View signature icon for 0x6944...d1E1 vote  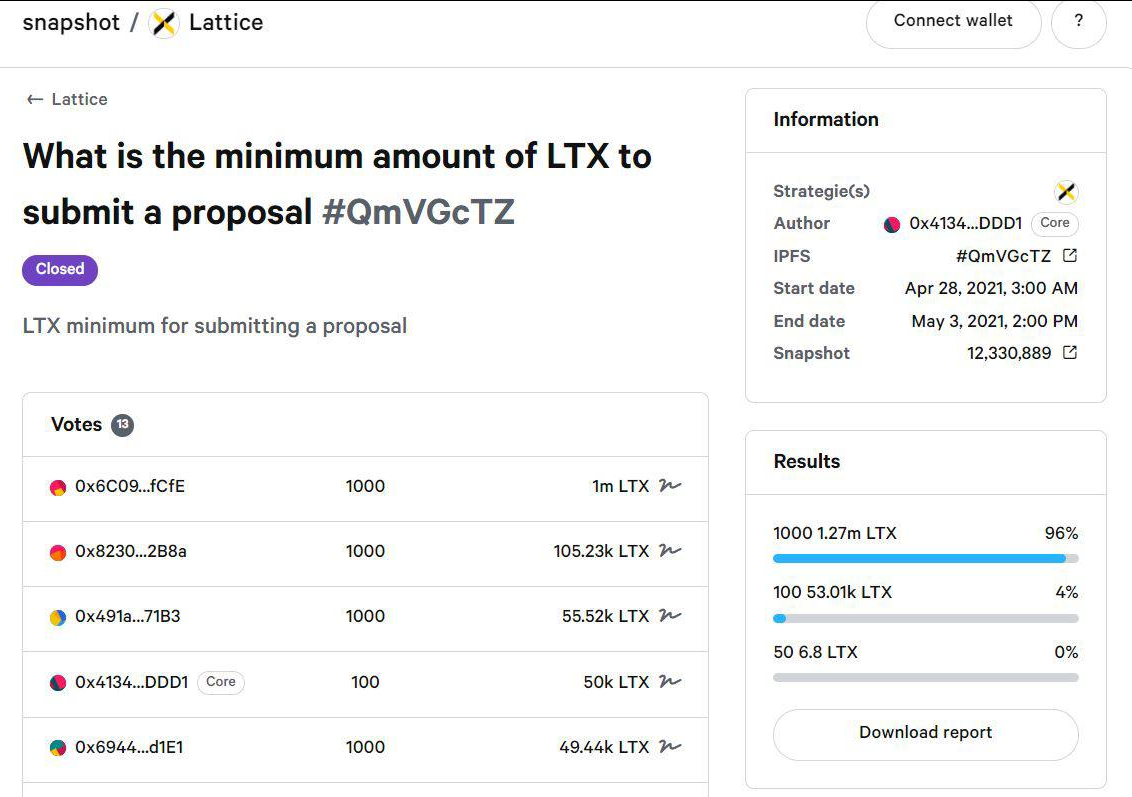pos(670,746)
